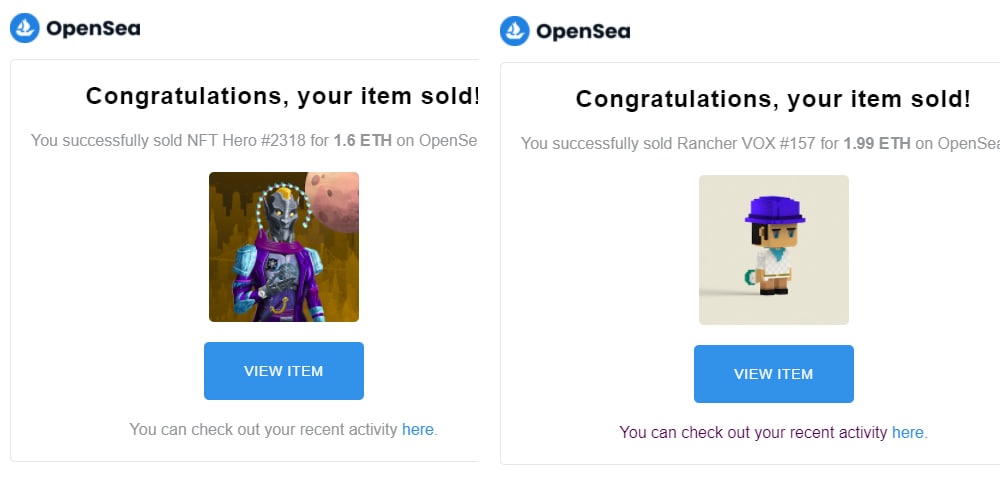Click 'You successfully sold' text in right email
The height and width of the screenshot is (491, 1000).
(x=597, y=143)
